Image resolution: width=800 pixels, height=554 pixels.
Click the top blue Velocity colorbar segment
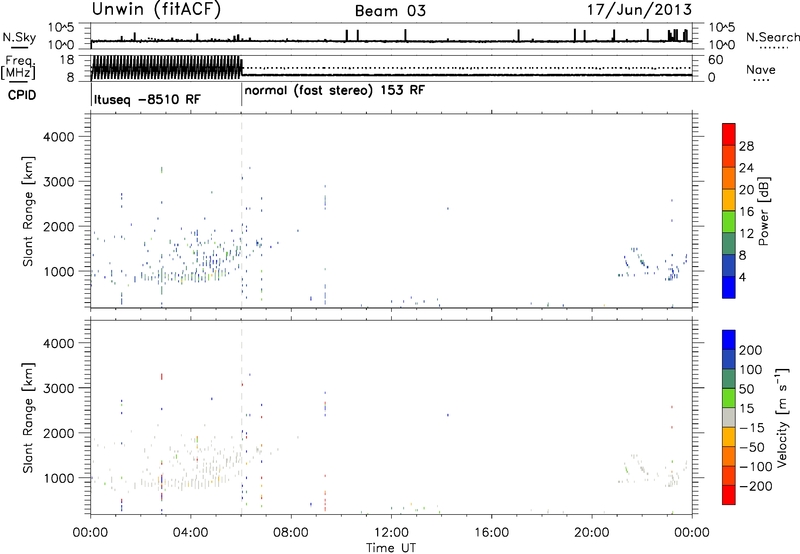pyautogui.click(x=729, y=340)
